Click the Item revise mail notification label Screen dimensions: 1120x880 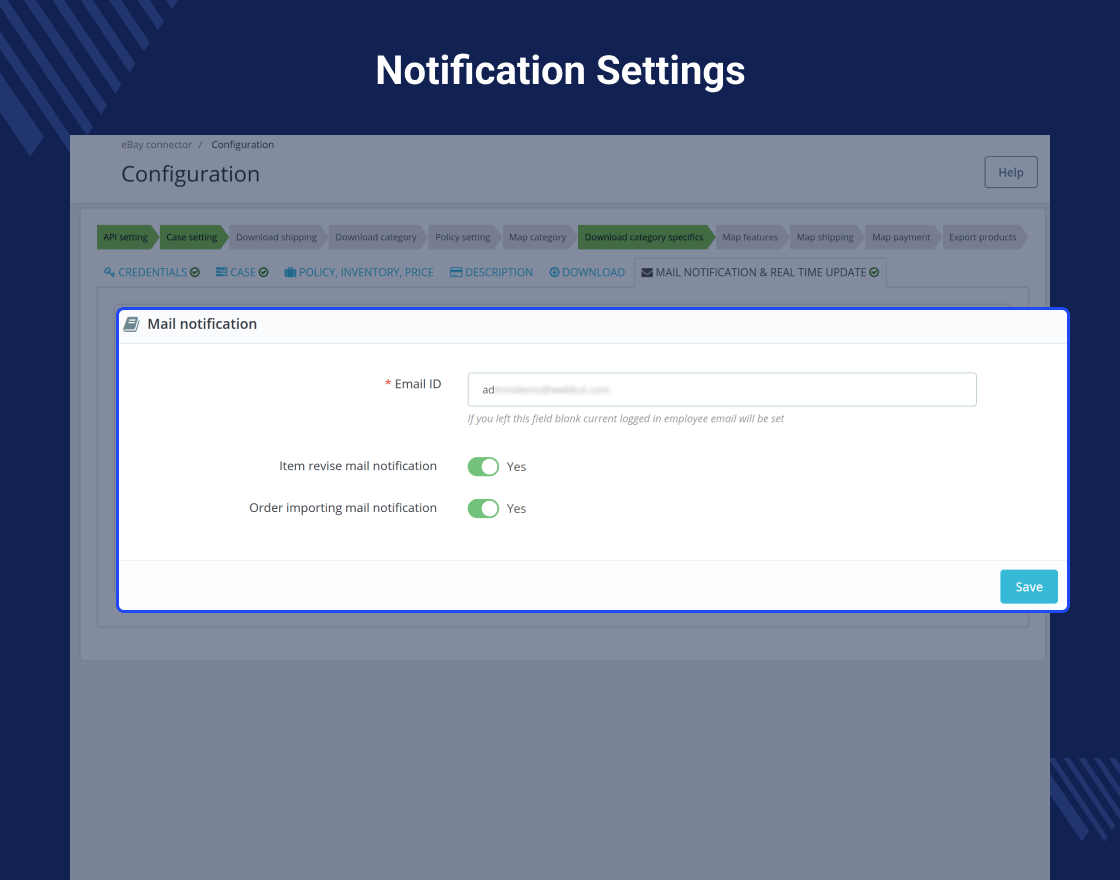[x=358, y=466]
